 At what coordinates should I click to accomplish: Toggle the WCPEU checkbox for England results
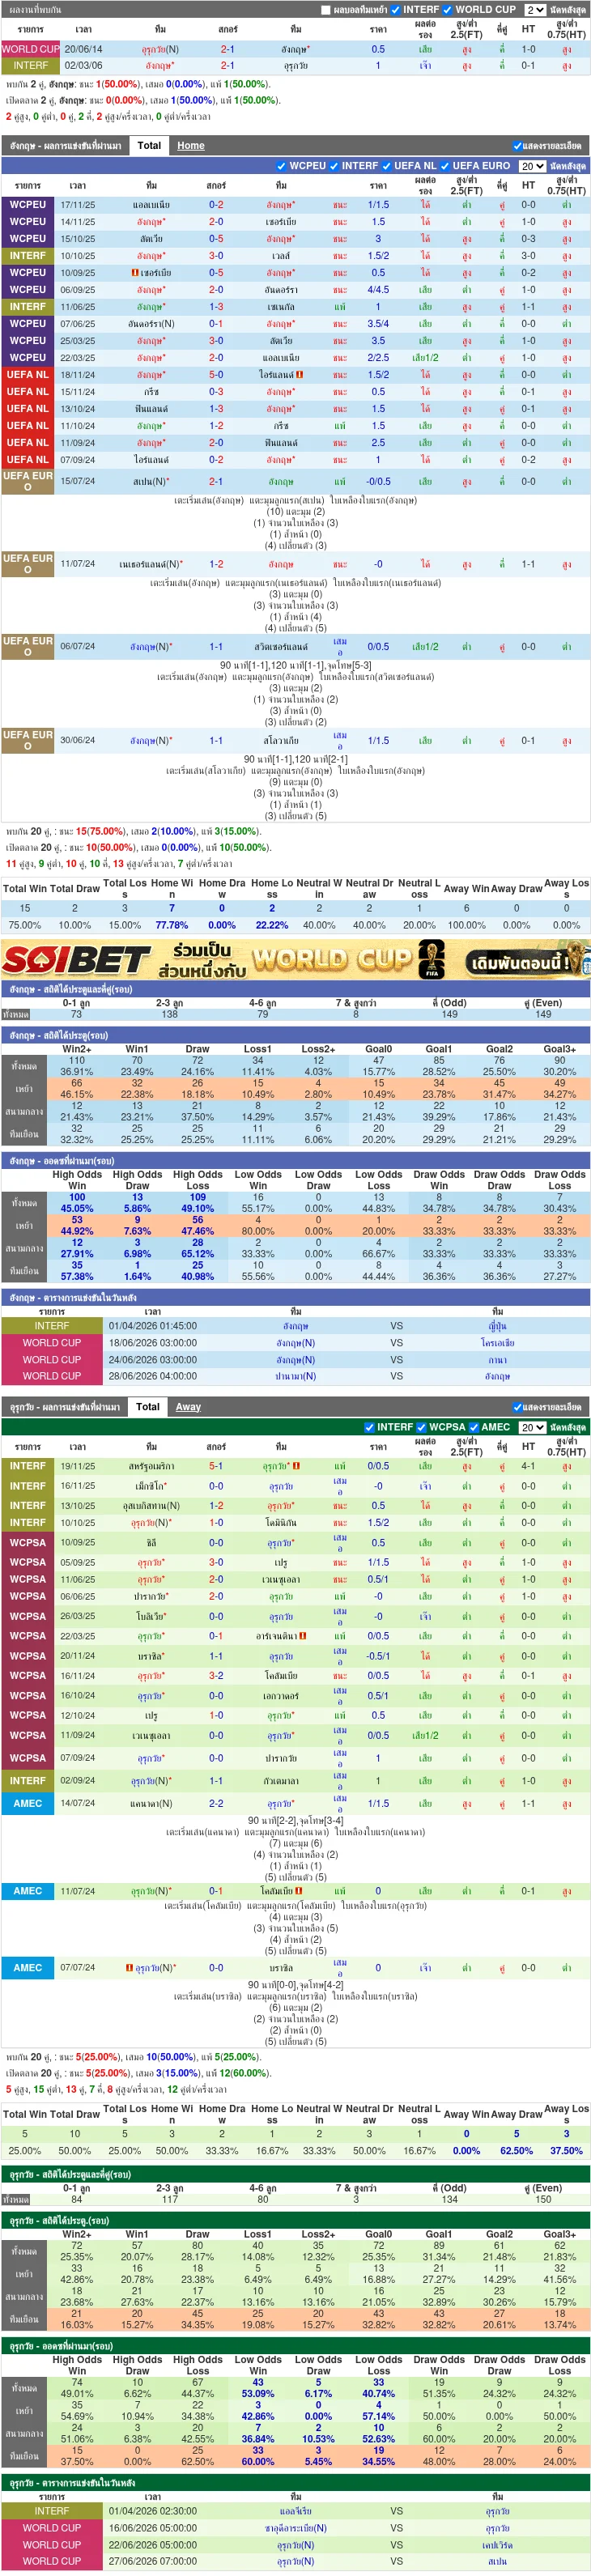[x=282, y=166]
